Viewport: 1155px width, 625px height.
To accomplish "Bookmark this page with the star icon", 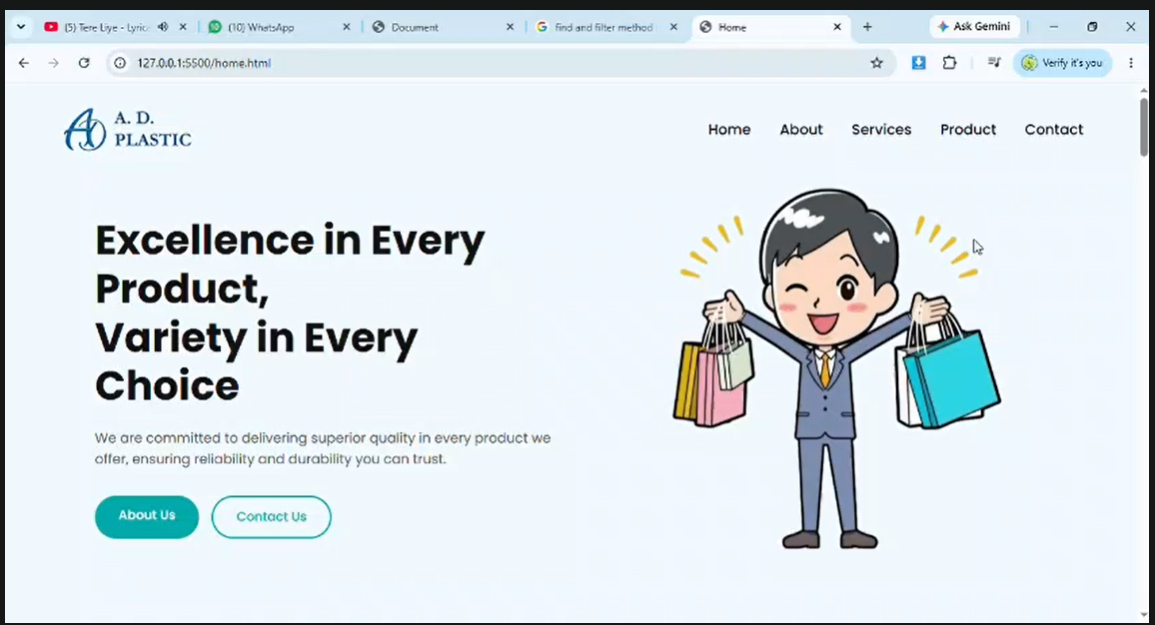I will (x=876, y=63).
